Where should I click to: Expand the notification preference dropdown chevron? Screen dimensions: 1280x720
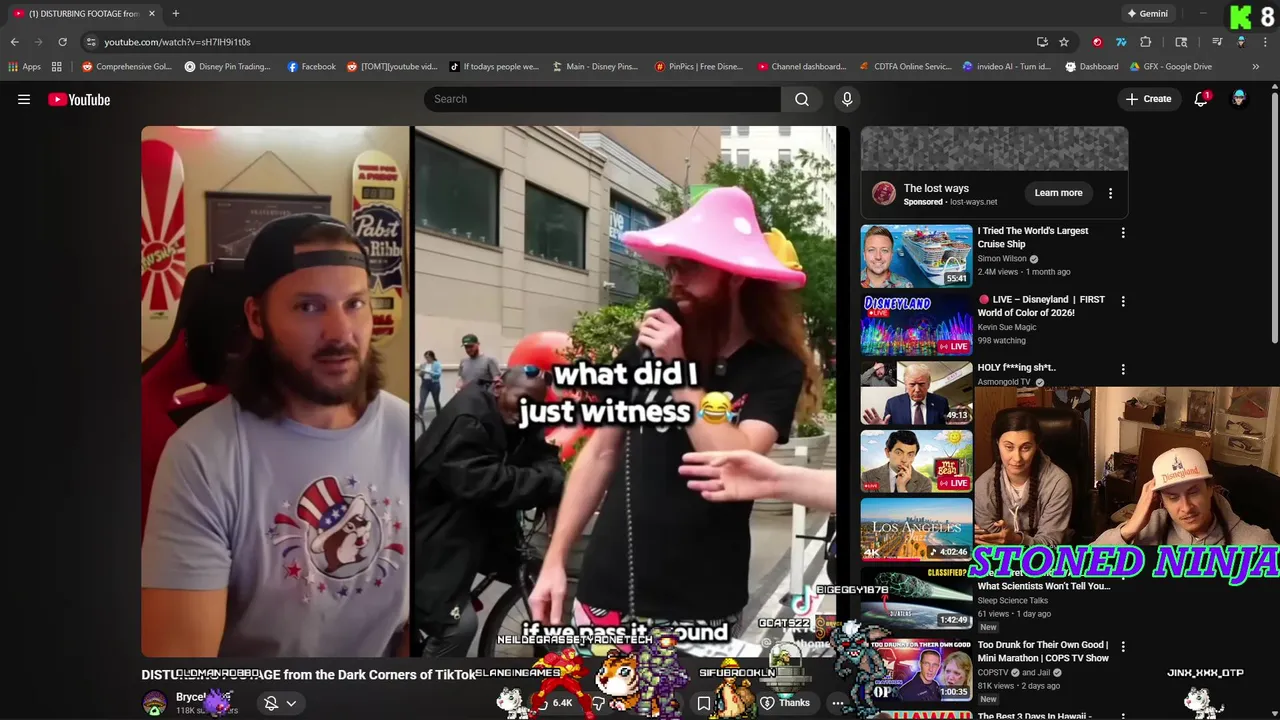(291, 703)
